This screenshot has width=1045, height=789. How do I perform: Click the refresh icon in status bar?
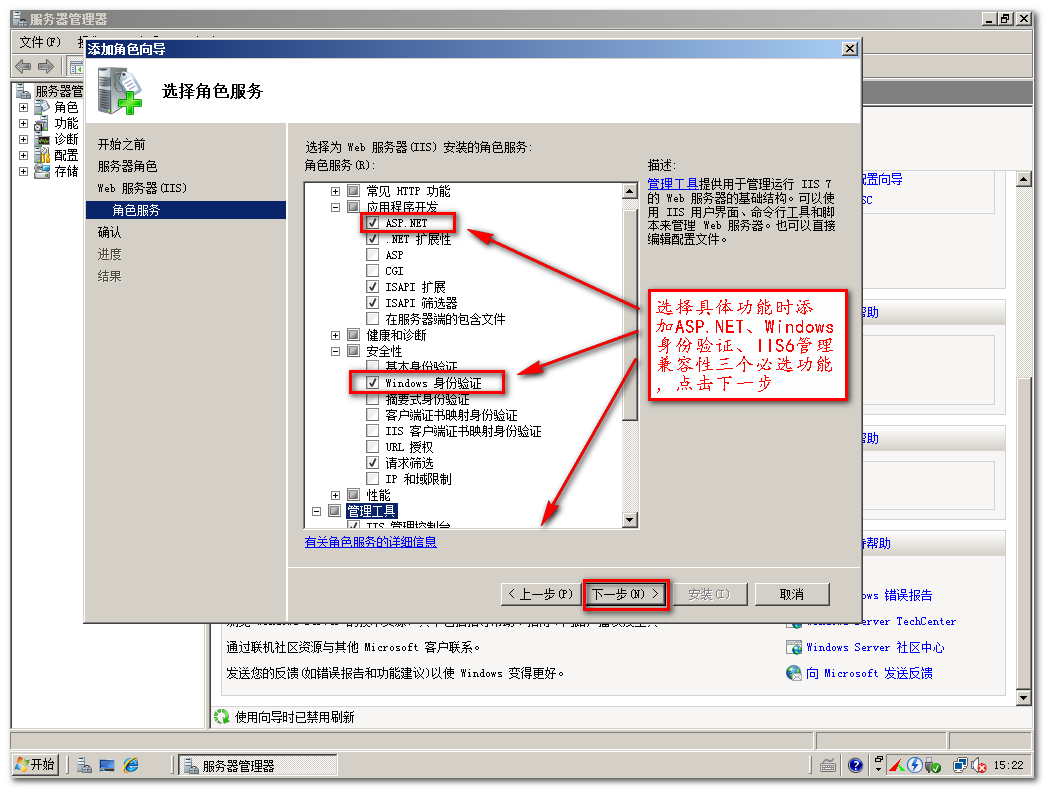[221, 716]
